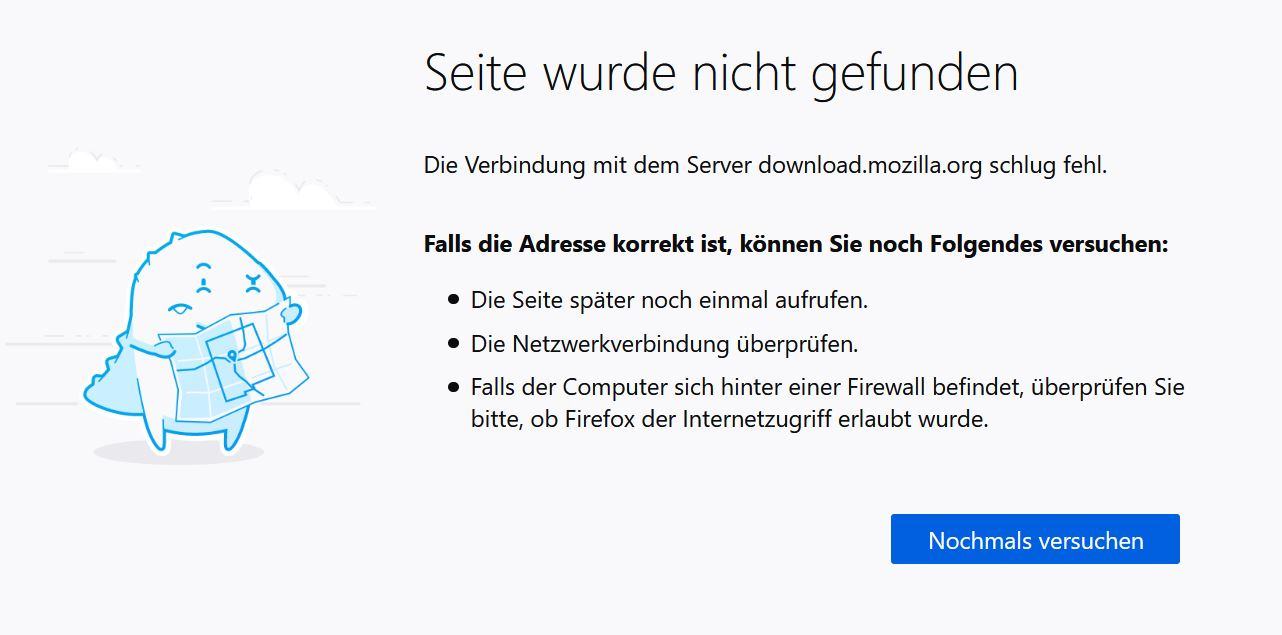Click the server name "download.mozilla.org"

870,165
